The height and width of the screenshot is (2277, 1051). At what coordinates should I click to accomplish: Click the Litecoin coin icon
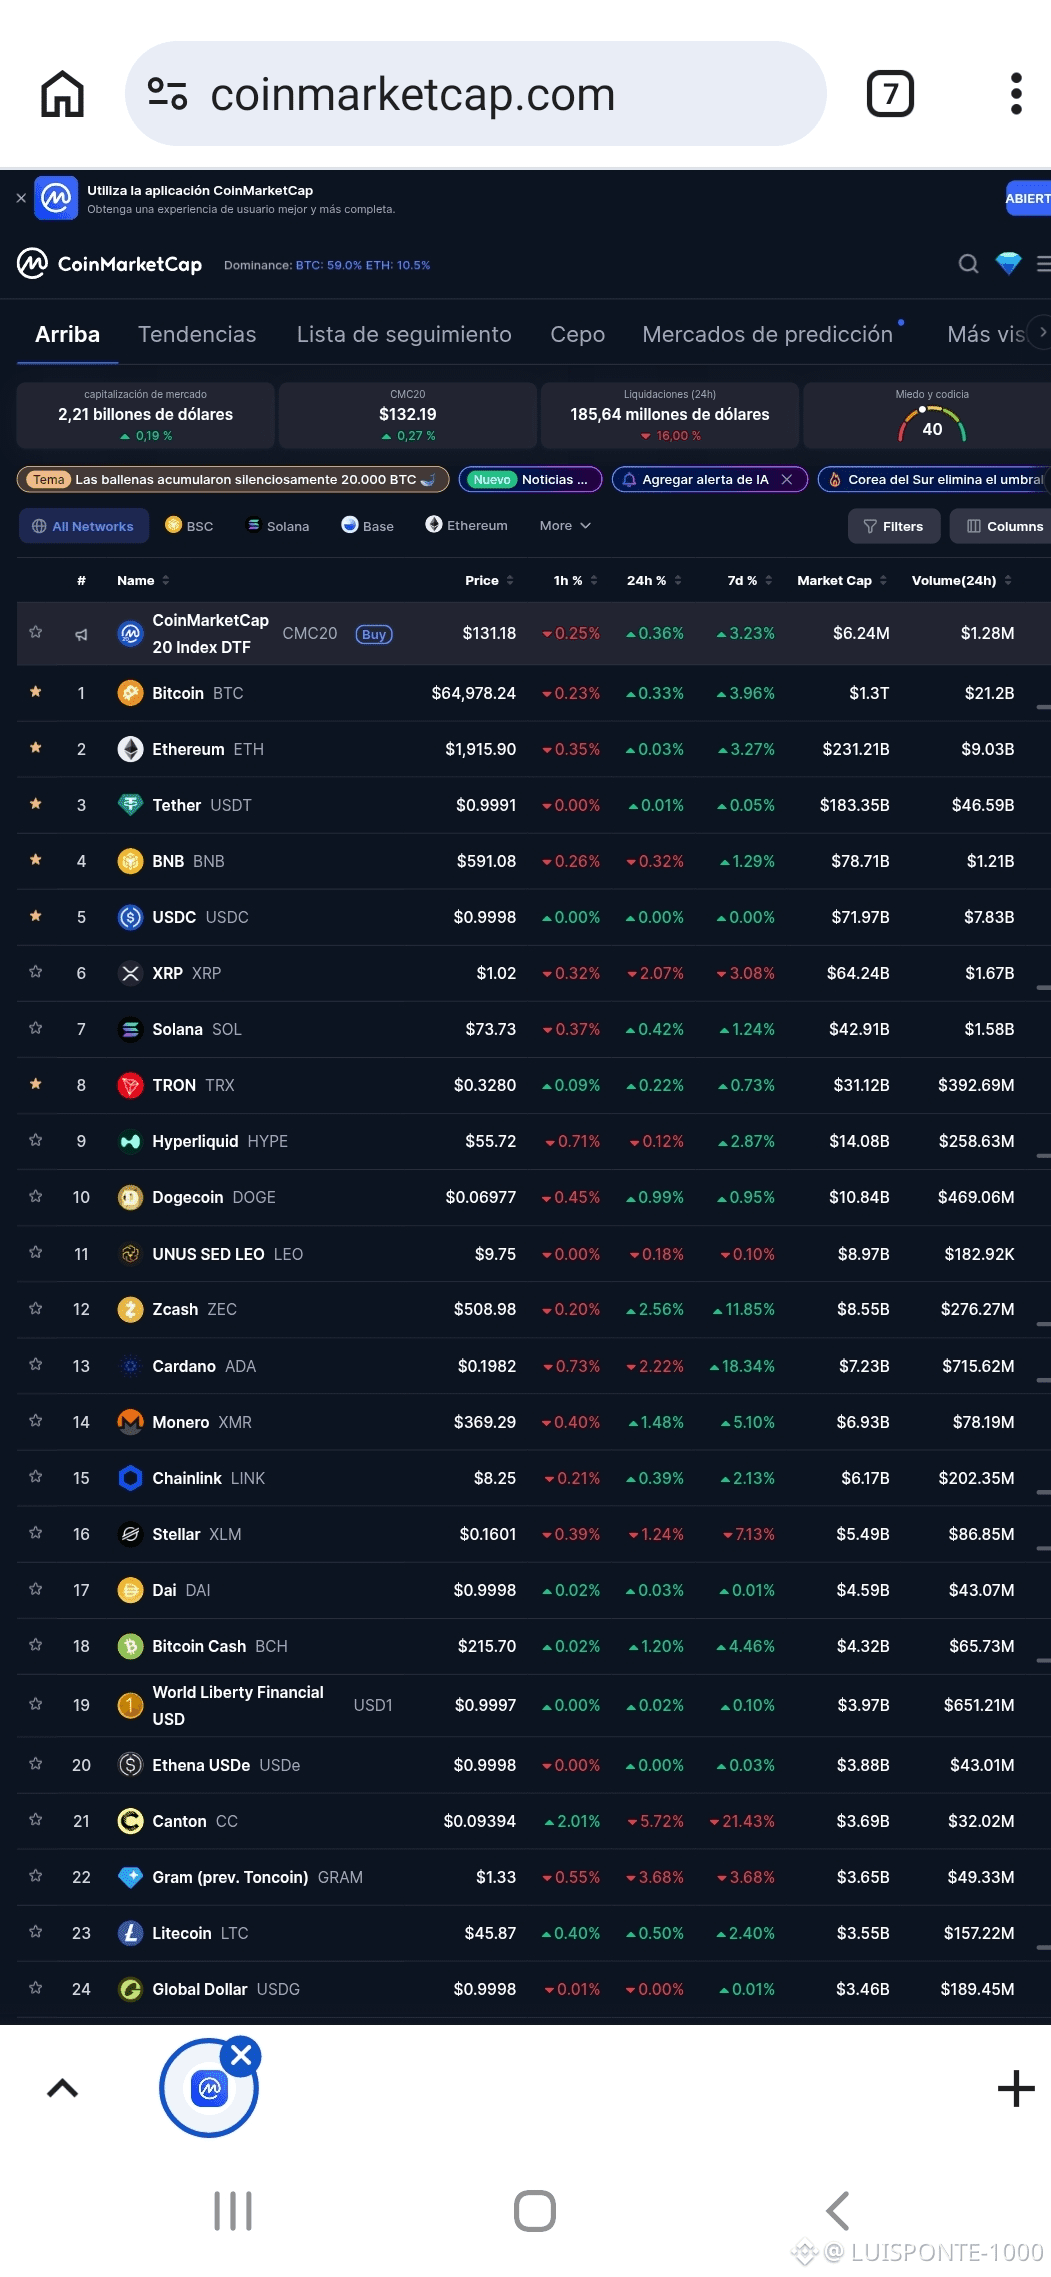tap(130, 1933)
